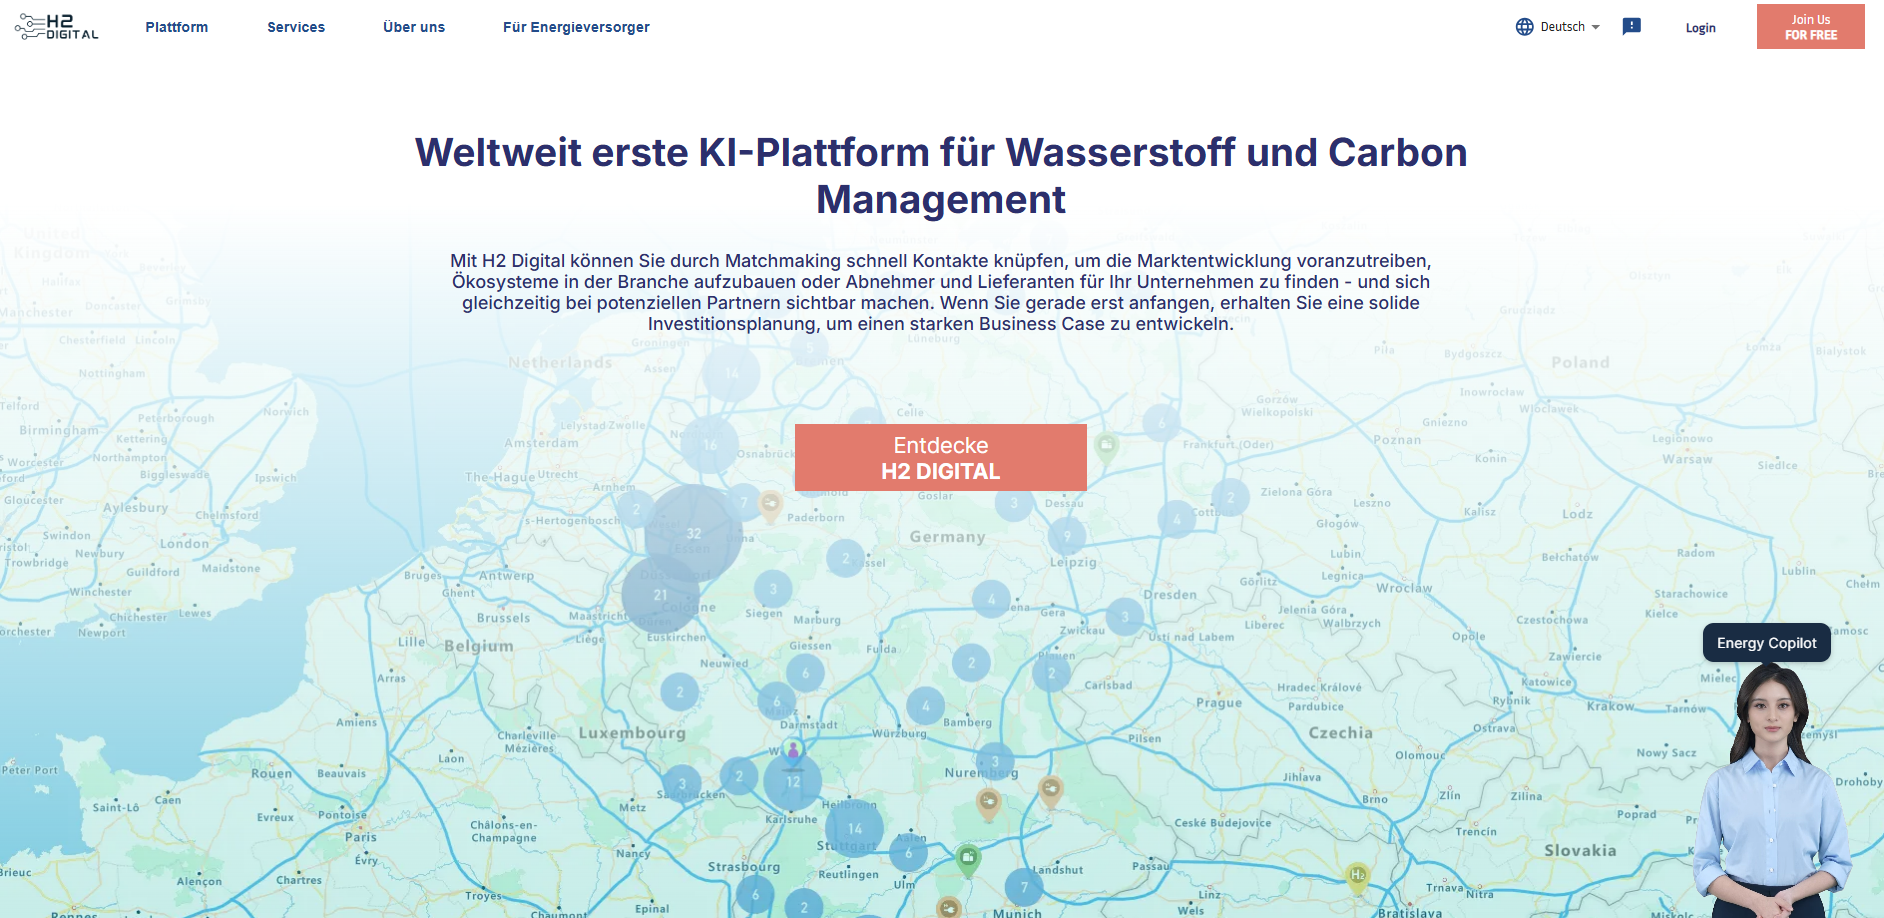Viewport: 1884px width, 918px height.
Task: Open the Energy Copilot assistant avatar
Action: tap(1772, 790)
